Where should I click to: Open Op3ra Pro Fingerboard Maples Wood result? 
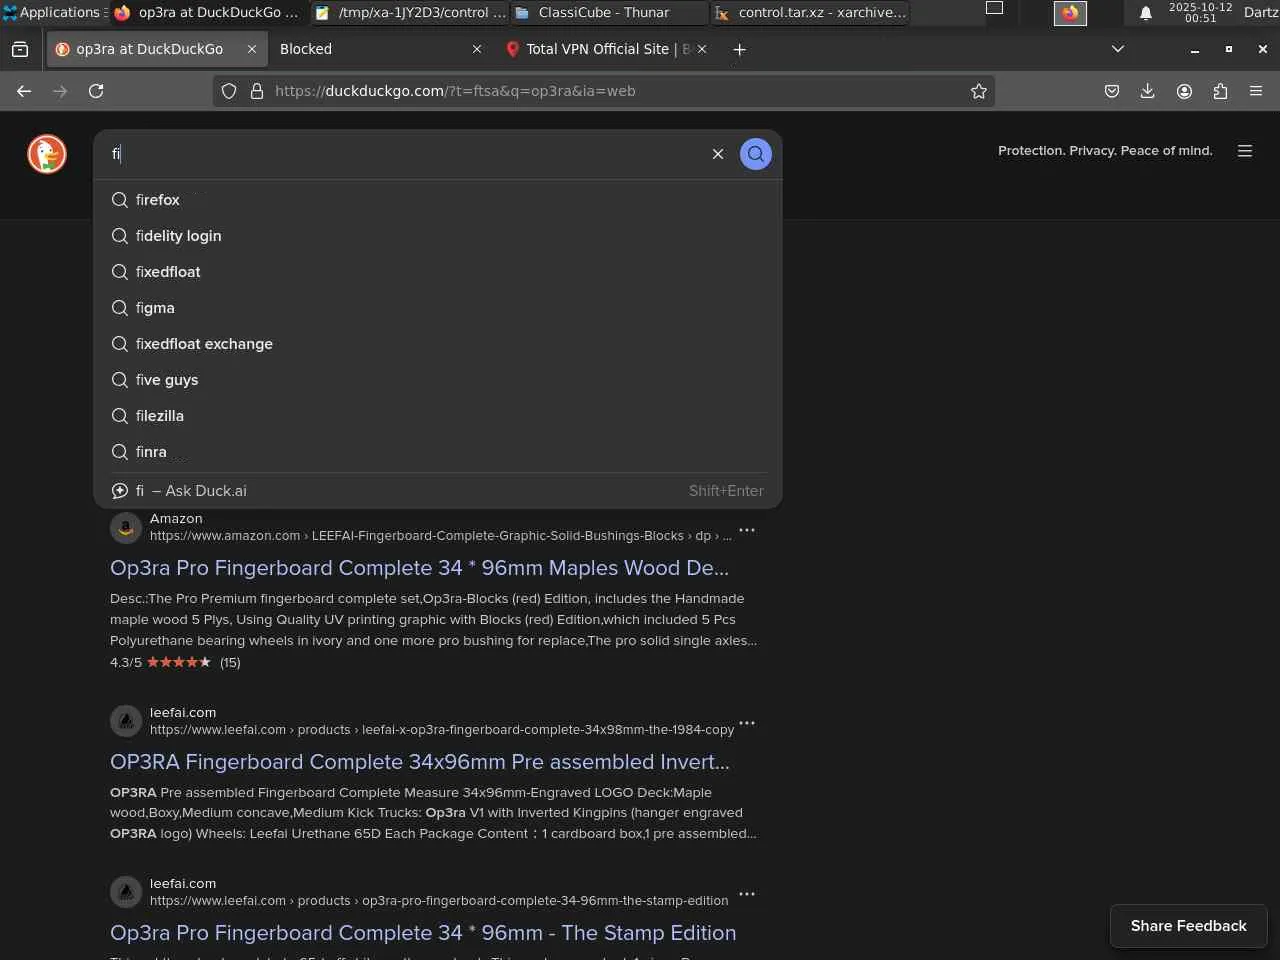pyautogui.click(x=419, y=568)
